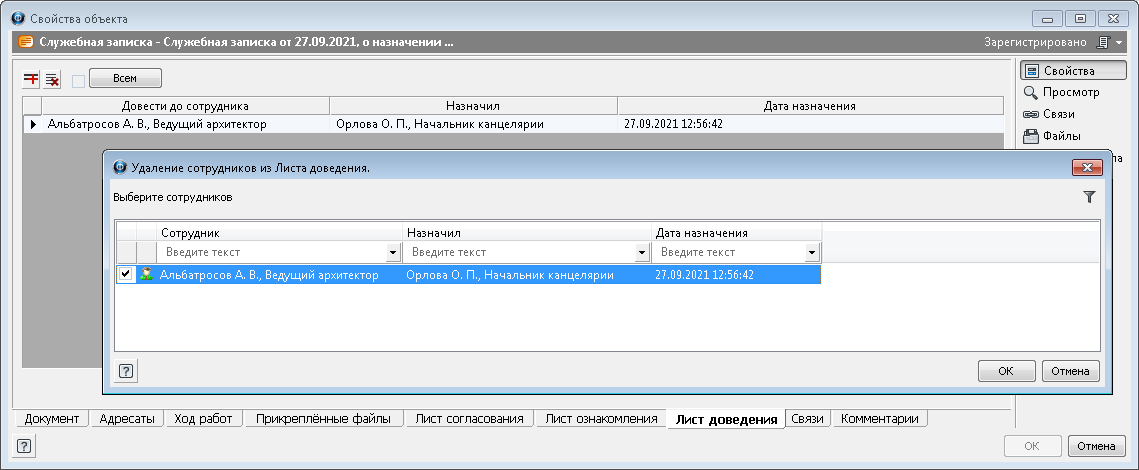Expand the Дата назначения filter dropdown
This screenshot has width=1139, height=470.
click(x=811, y=253)
